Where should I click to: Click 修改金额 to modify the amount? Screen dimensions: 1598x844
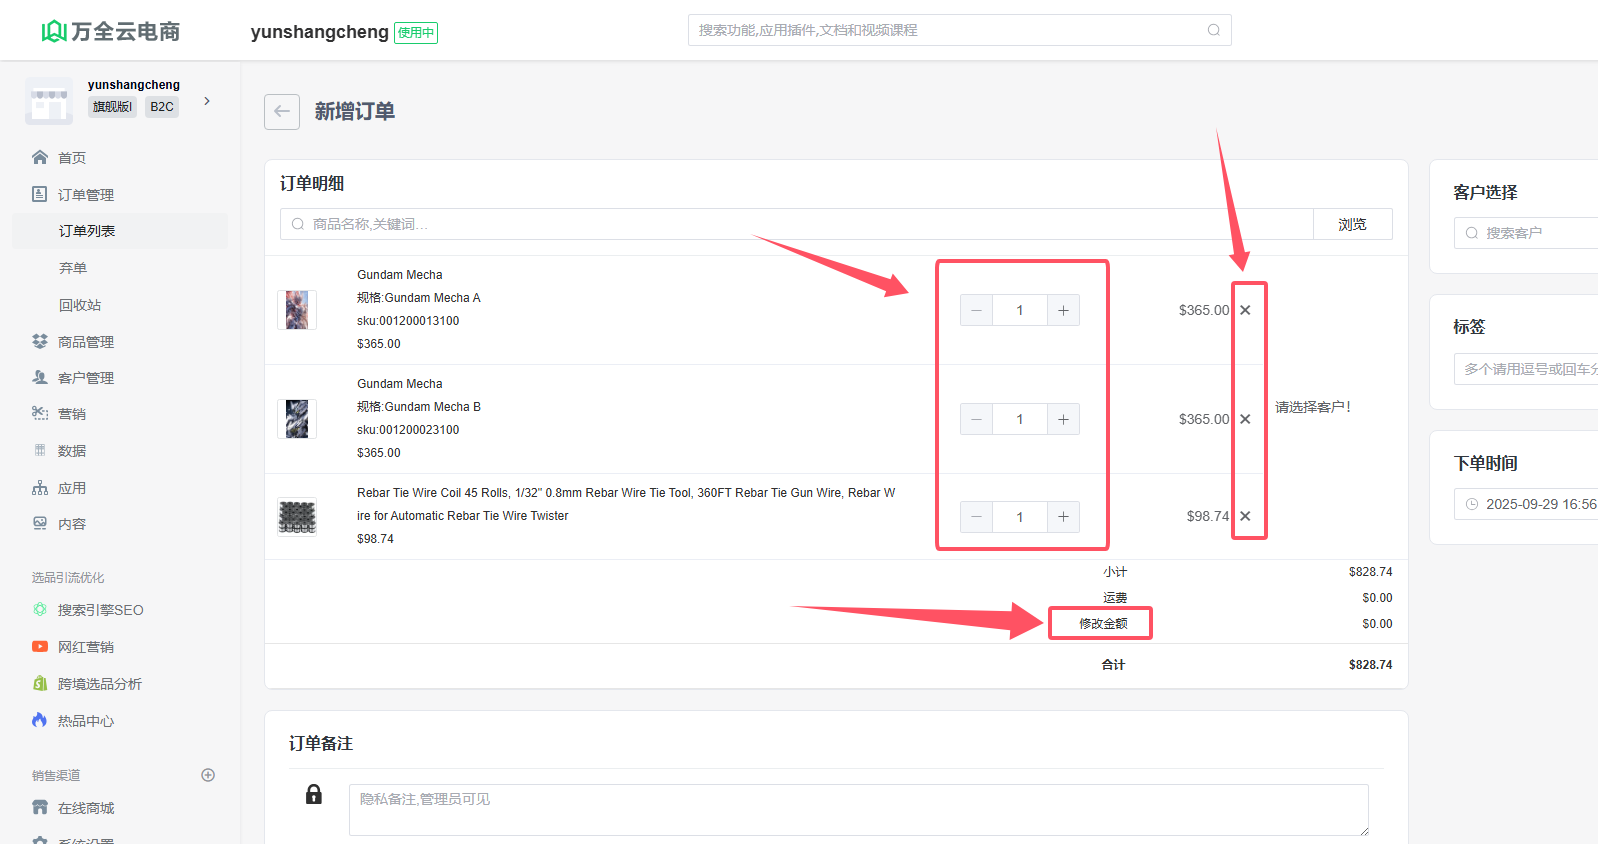1102,623
